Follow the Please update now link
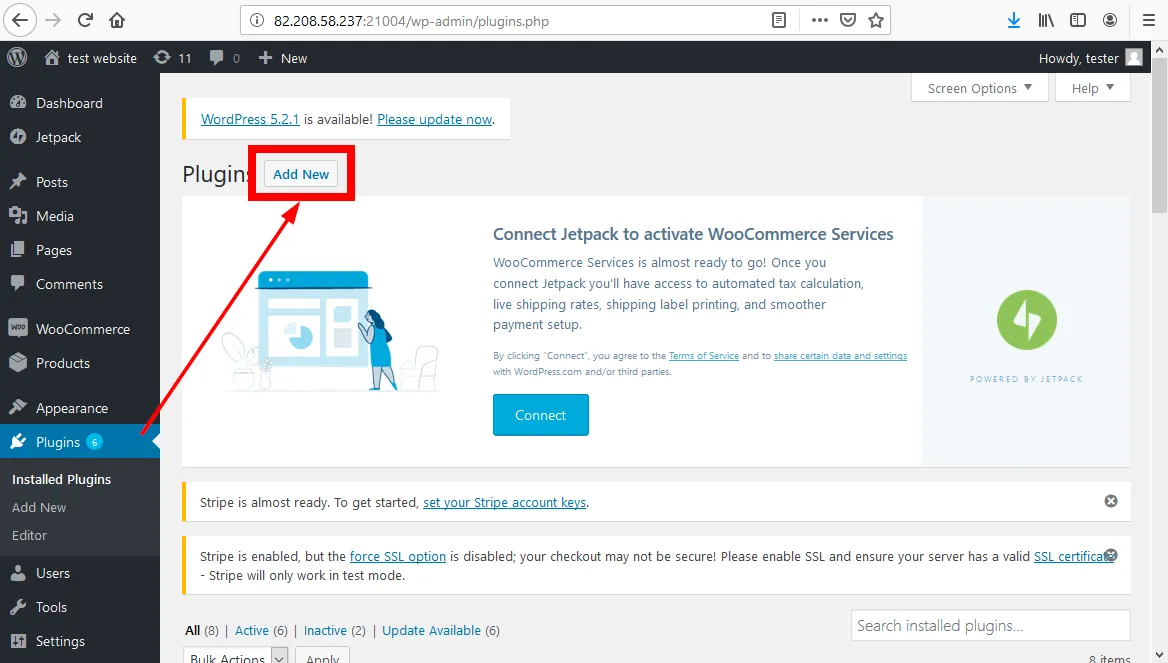 (434, 119)
